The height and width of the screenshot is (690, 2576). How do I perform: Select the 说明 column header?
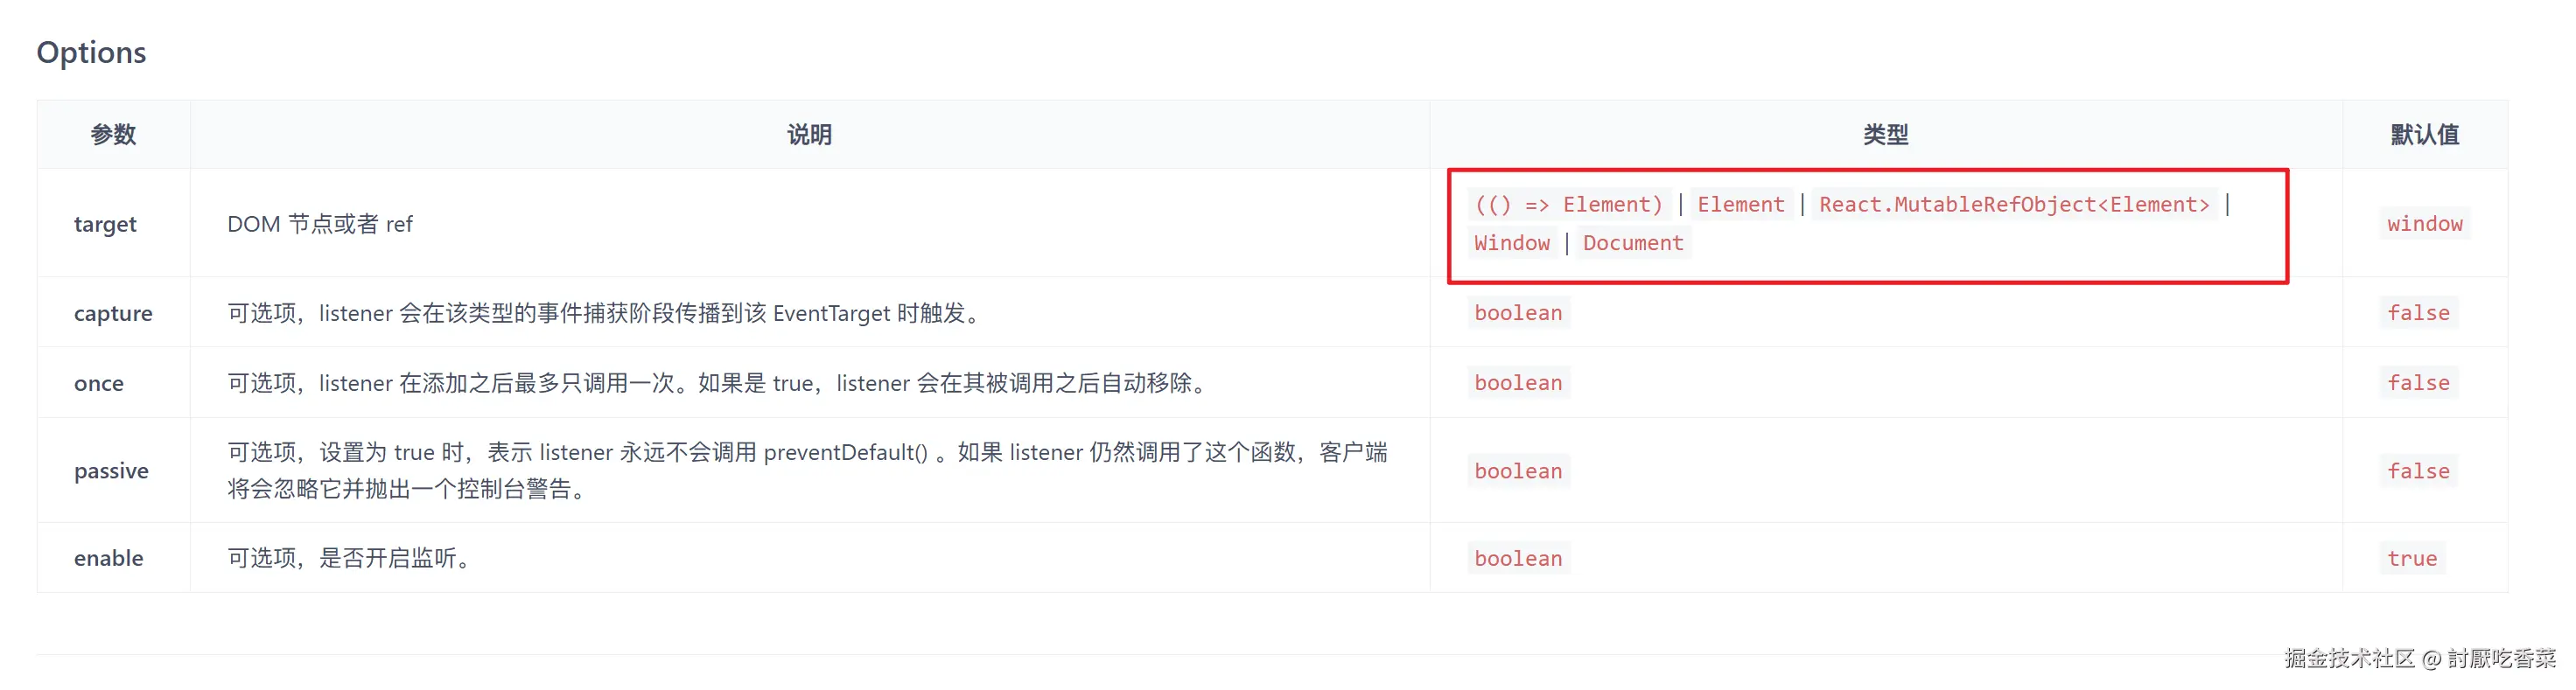(x=809, y=134)
